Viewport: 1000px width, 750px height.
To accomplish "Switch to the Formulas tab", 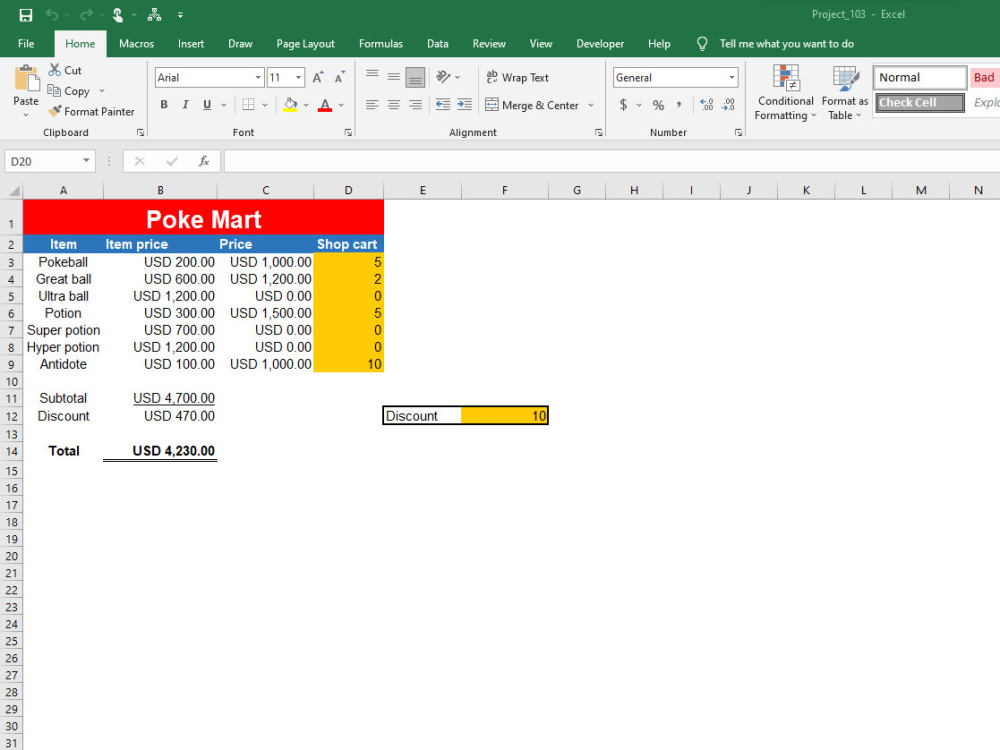I will tap(381, 44).
